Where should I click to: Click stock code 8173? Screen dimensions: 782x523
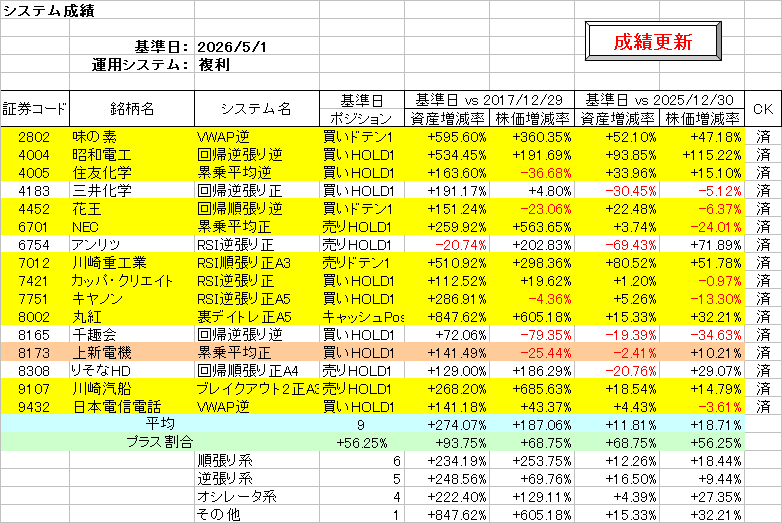[x=34, y=352]
